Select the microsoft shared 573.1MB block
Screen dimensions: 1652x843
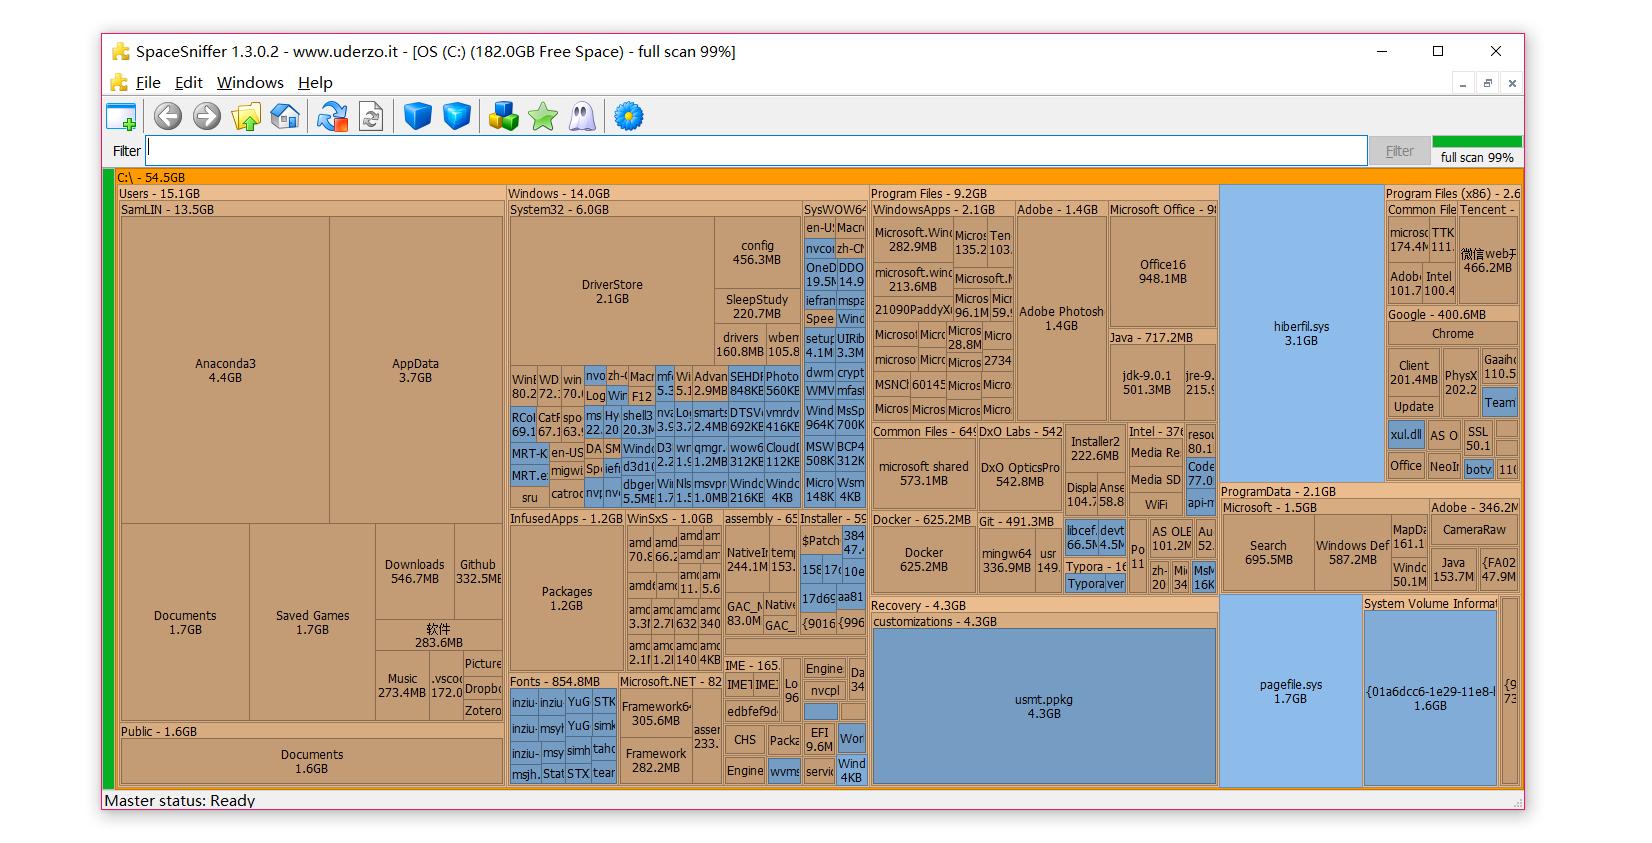pyautogui.click(x=923, y=473)
